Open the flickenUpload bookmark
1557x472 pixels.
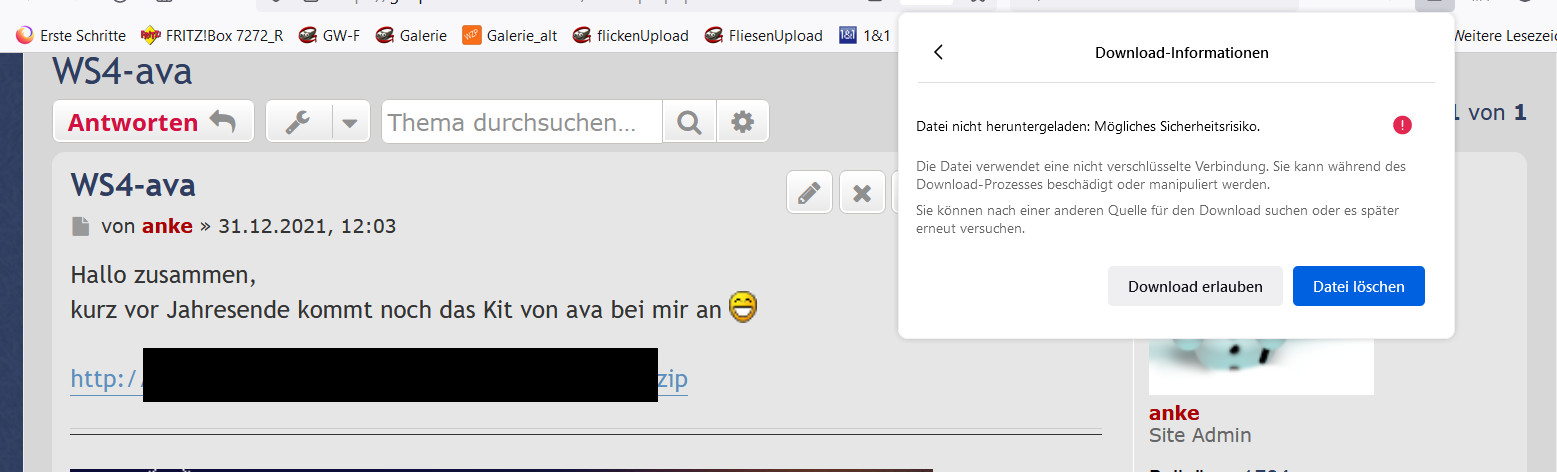[631, 35]
